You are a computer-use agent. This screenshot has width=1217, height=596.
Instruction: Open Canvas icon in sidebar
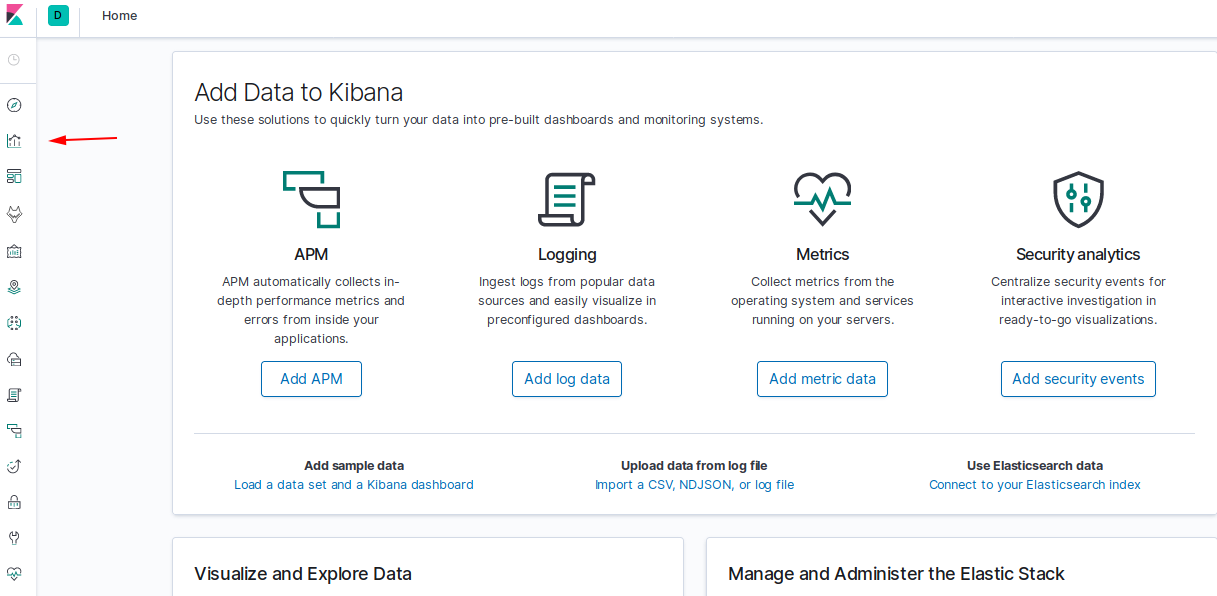click(14, 250)
